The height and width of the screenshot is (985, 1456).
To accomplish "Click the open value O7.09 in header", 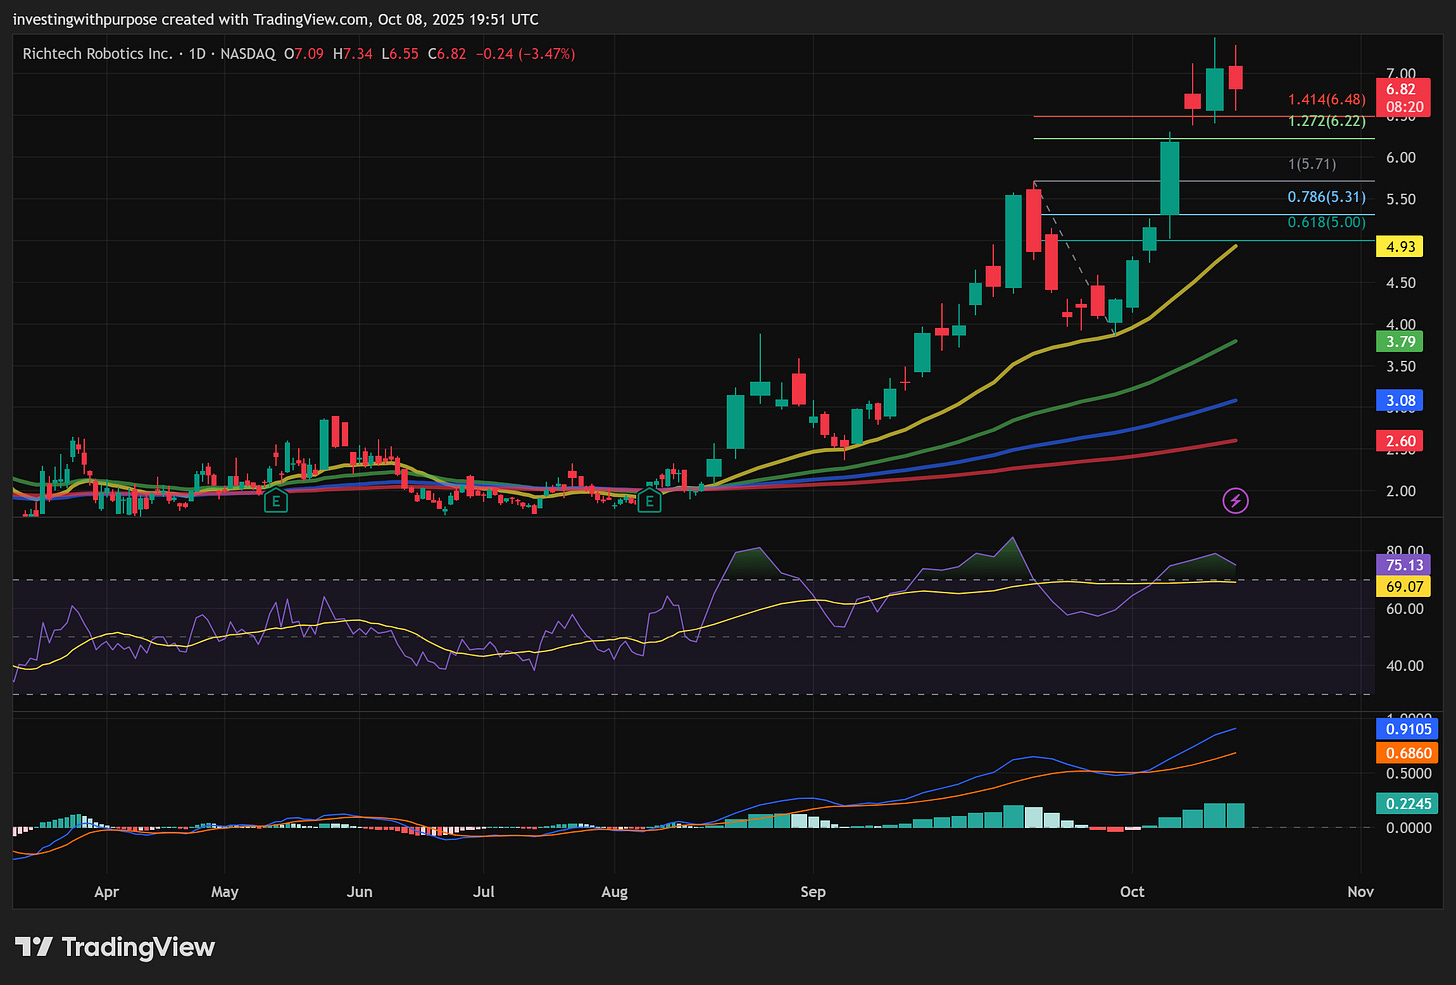I will point(304,54).
